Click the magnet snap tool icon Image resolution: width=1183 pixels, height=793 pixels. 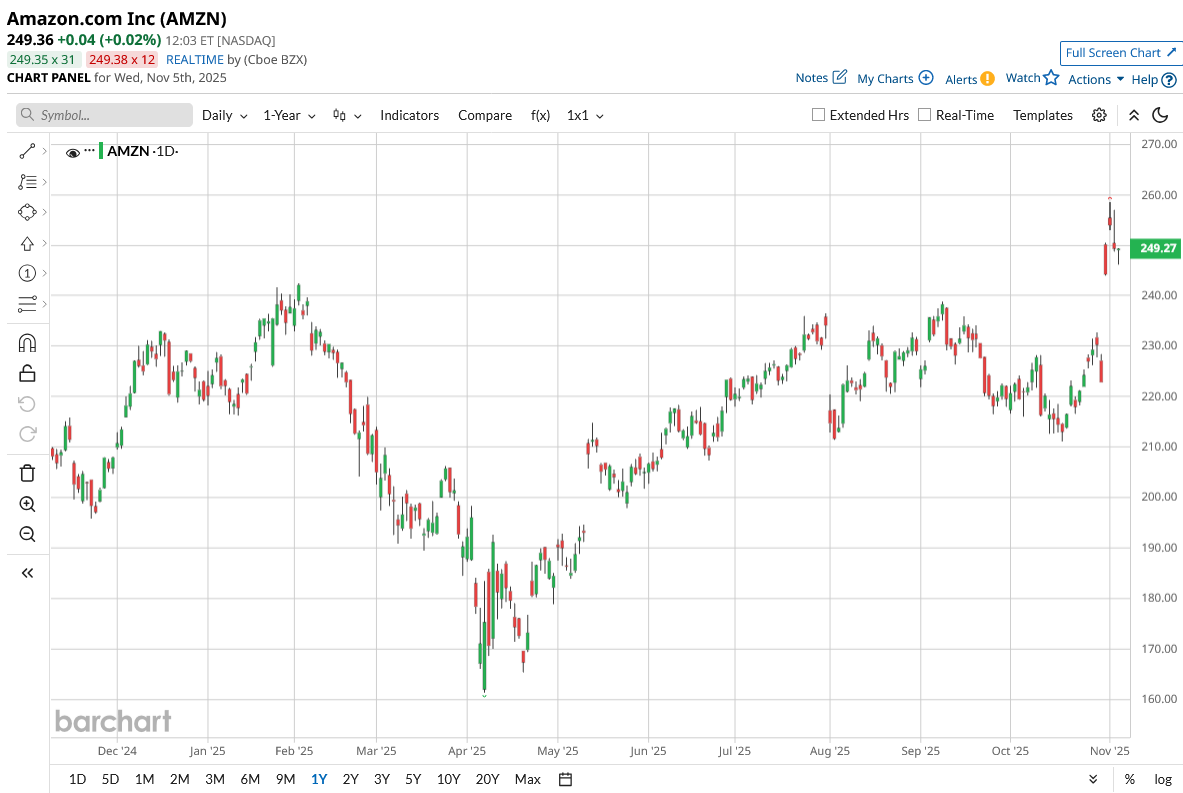pos(27,343)
